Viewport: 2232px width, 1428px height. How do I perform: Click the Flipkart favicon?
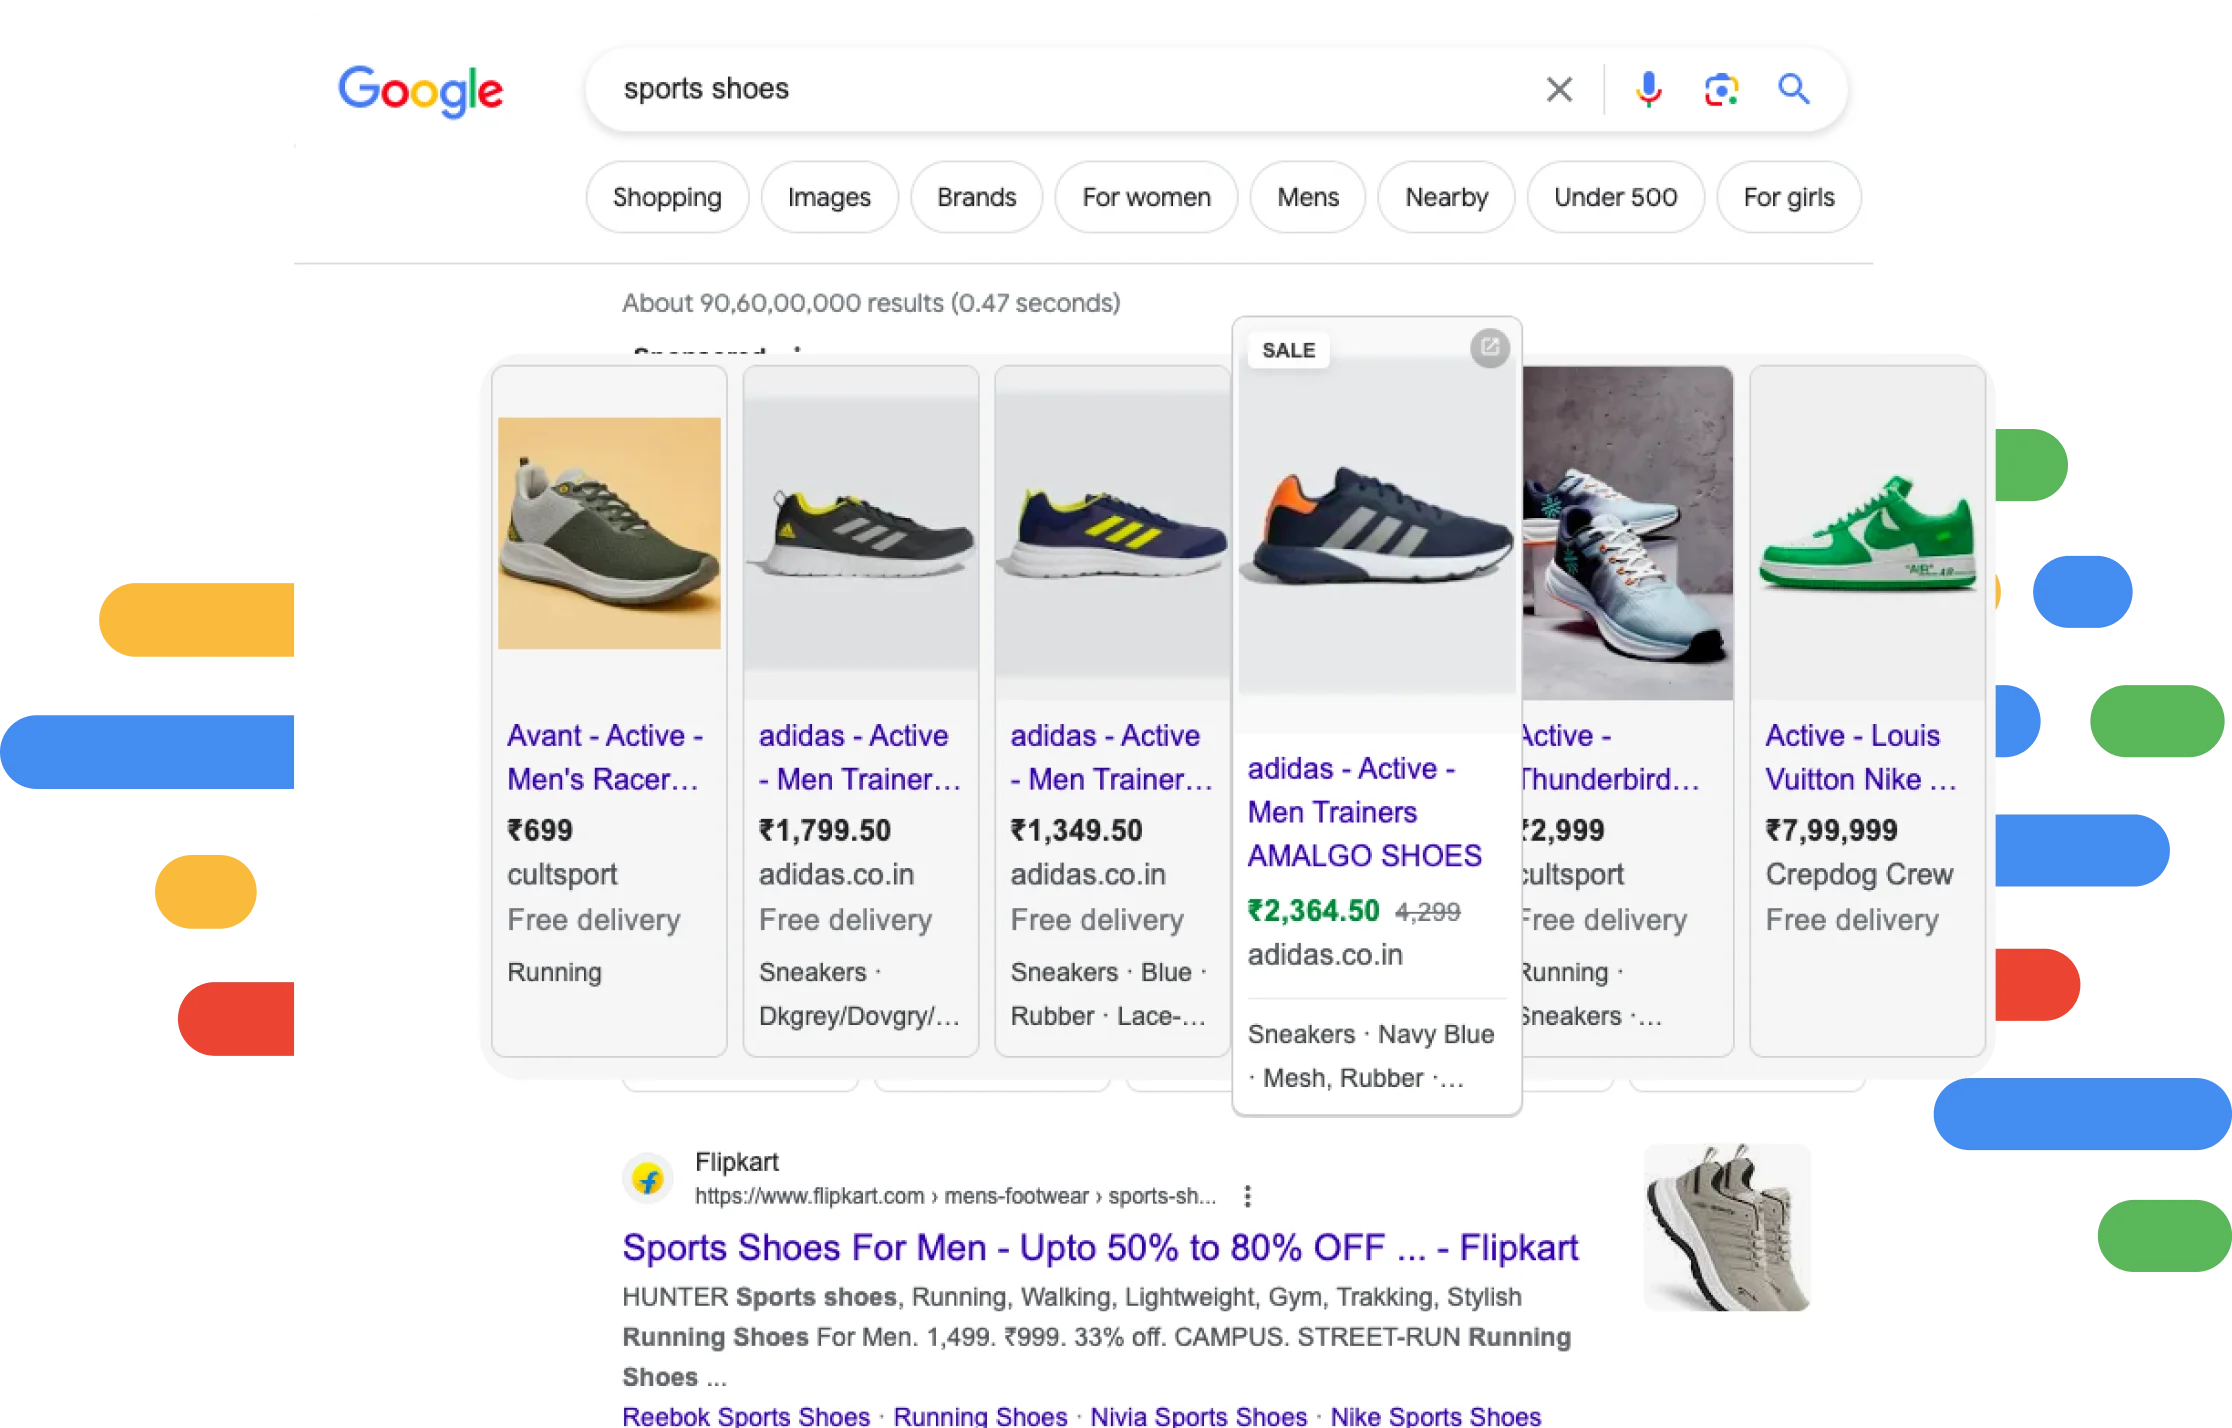648,1179
